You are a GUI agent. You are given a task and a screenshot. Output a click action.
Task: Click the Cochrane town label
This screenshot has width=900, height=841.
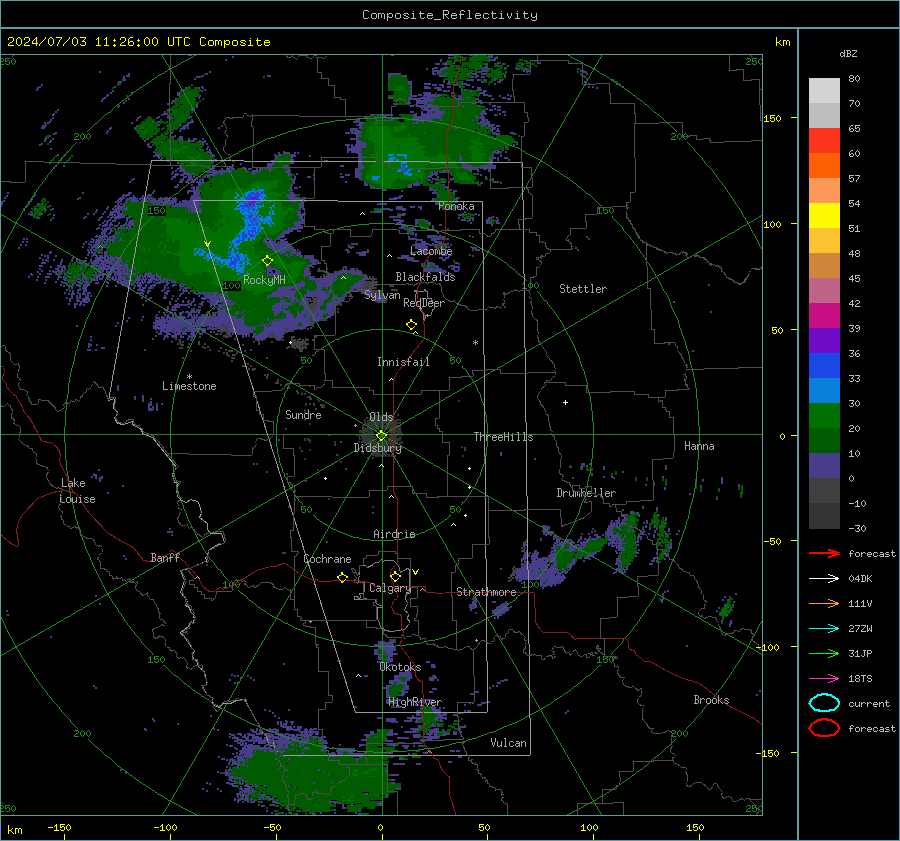pyautogui.click(x=327, y=559)
